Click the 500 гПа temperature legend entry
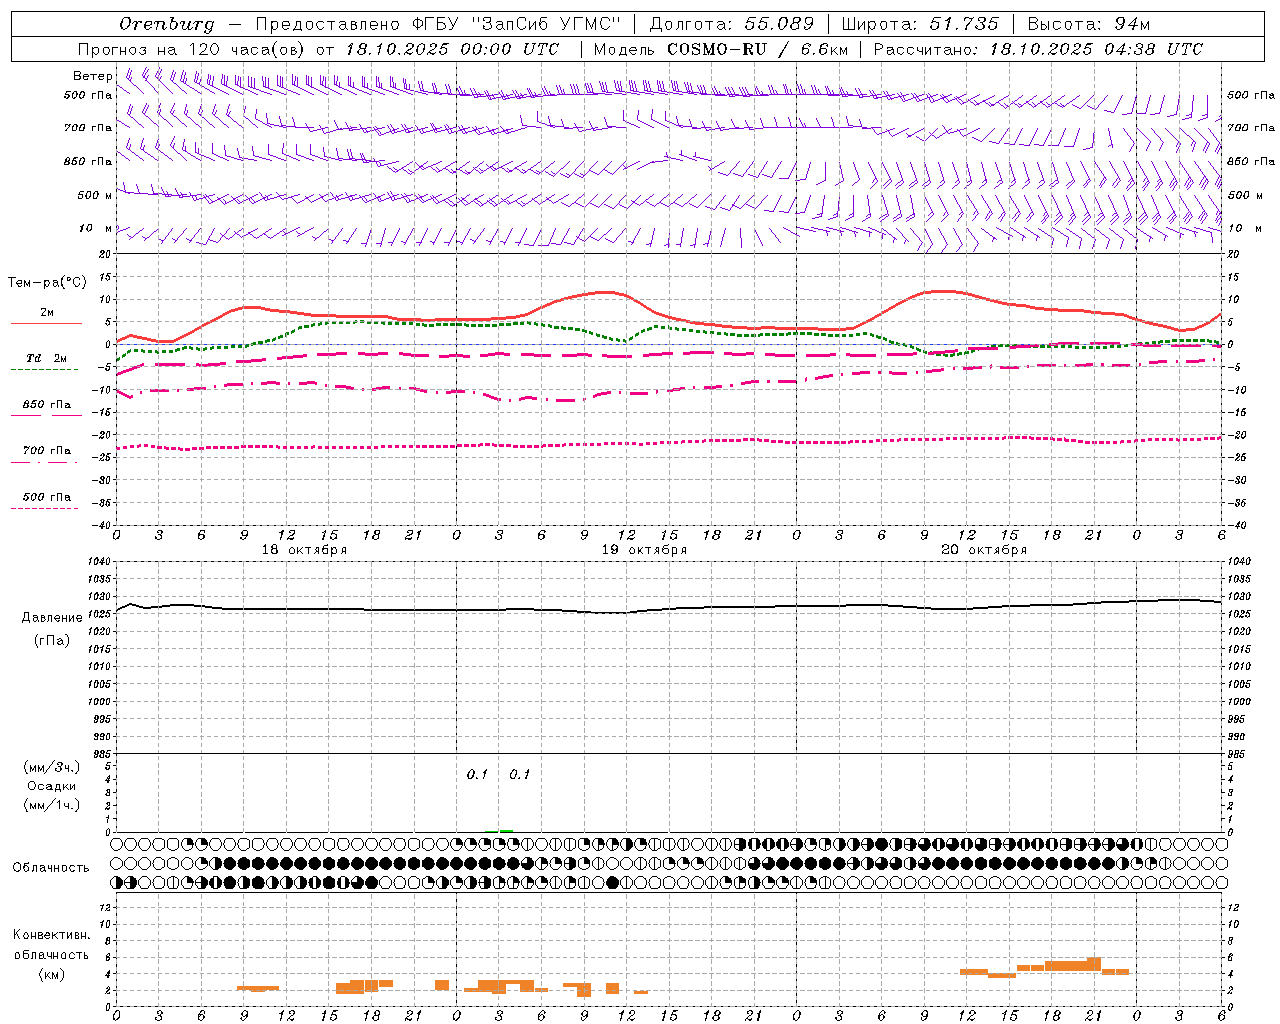The height and width of the screenshot is (1024, 1280). click(46, 497)
